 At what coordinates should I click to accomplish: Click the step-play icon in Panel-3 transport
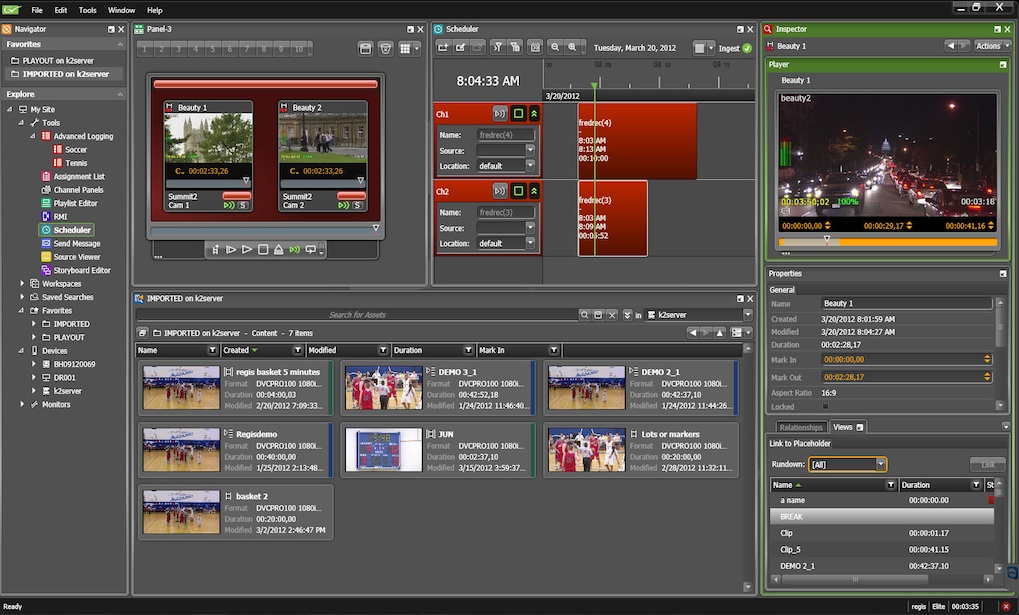click(231, 250)
